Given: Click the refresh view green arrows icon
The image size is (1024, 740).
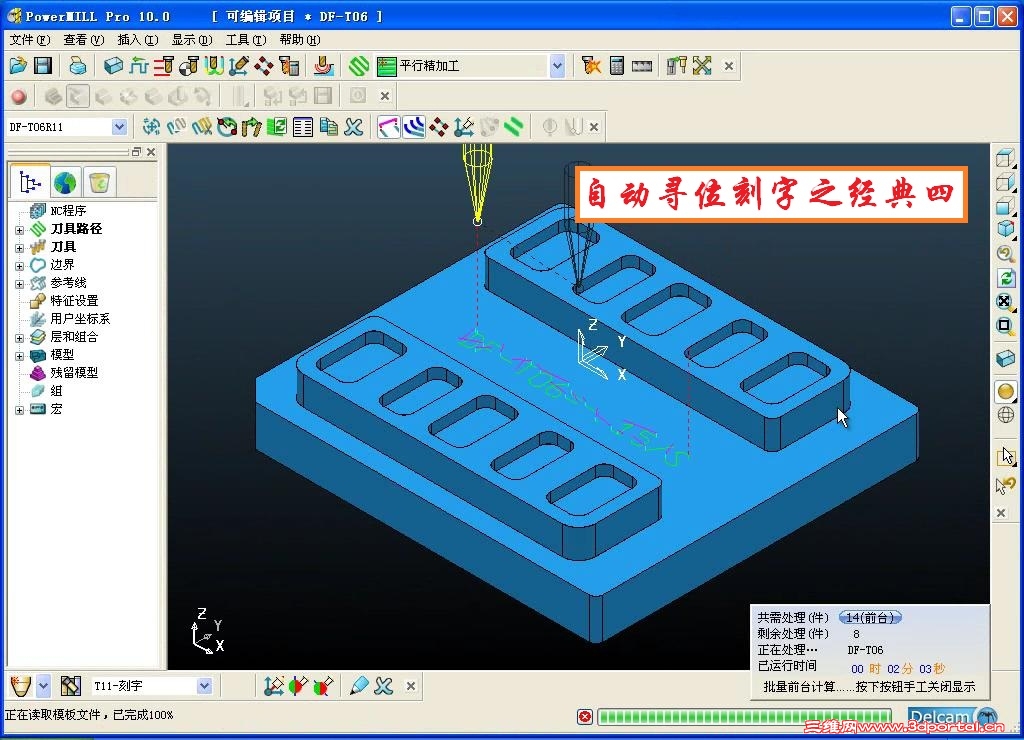Looking at the screenshot, I should pos(1006,278).
